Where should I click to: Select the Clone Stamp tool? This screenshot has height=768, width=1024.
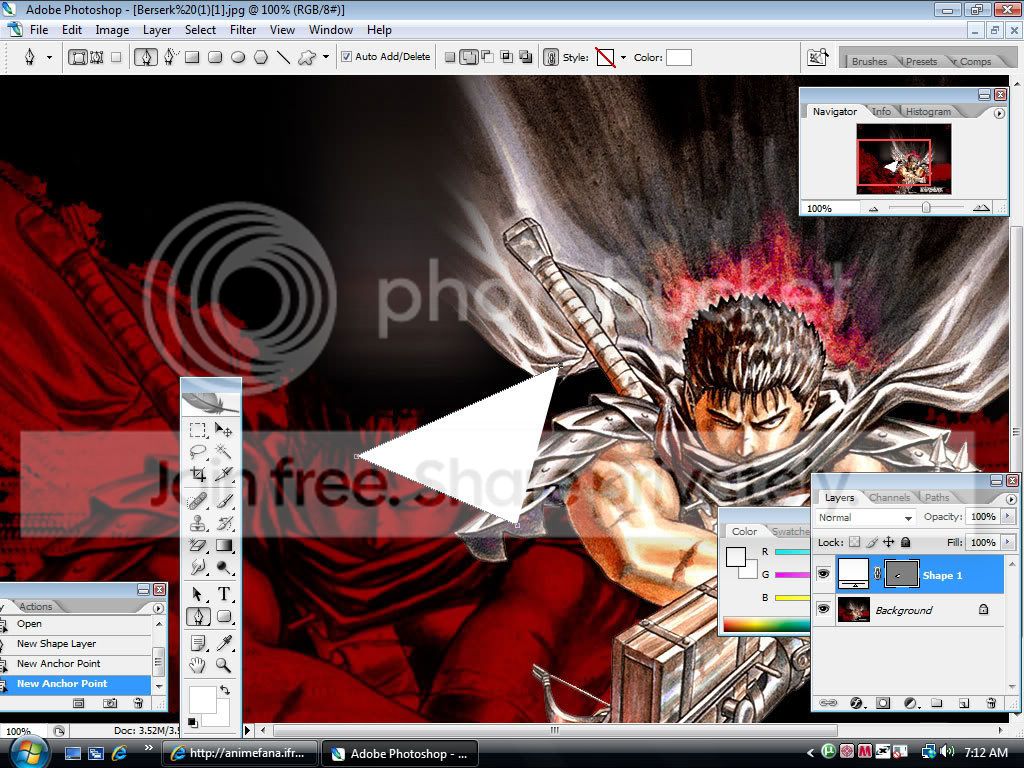[198, 523]
